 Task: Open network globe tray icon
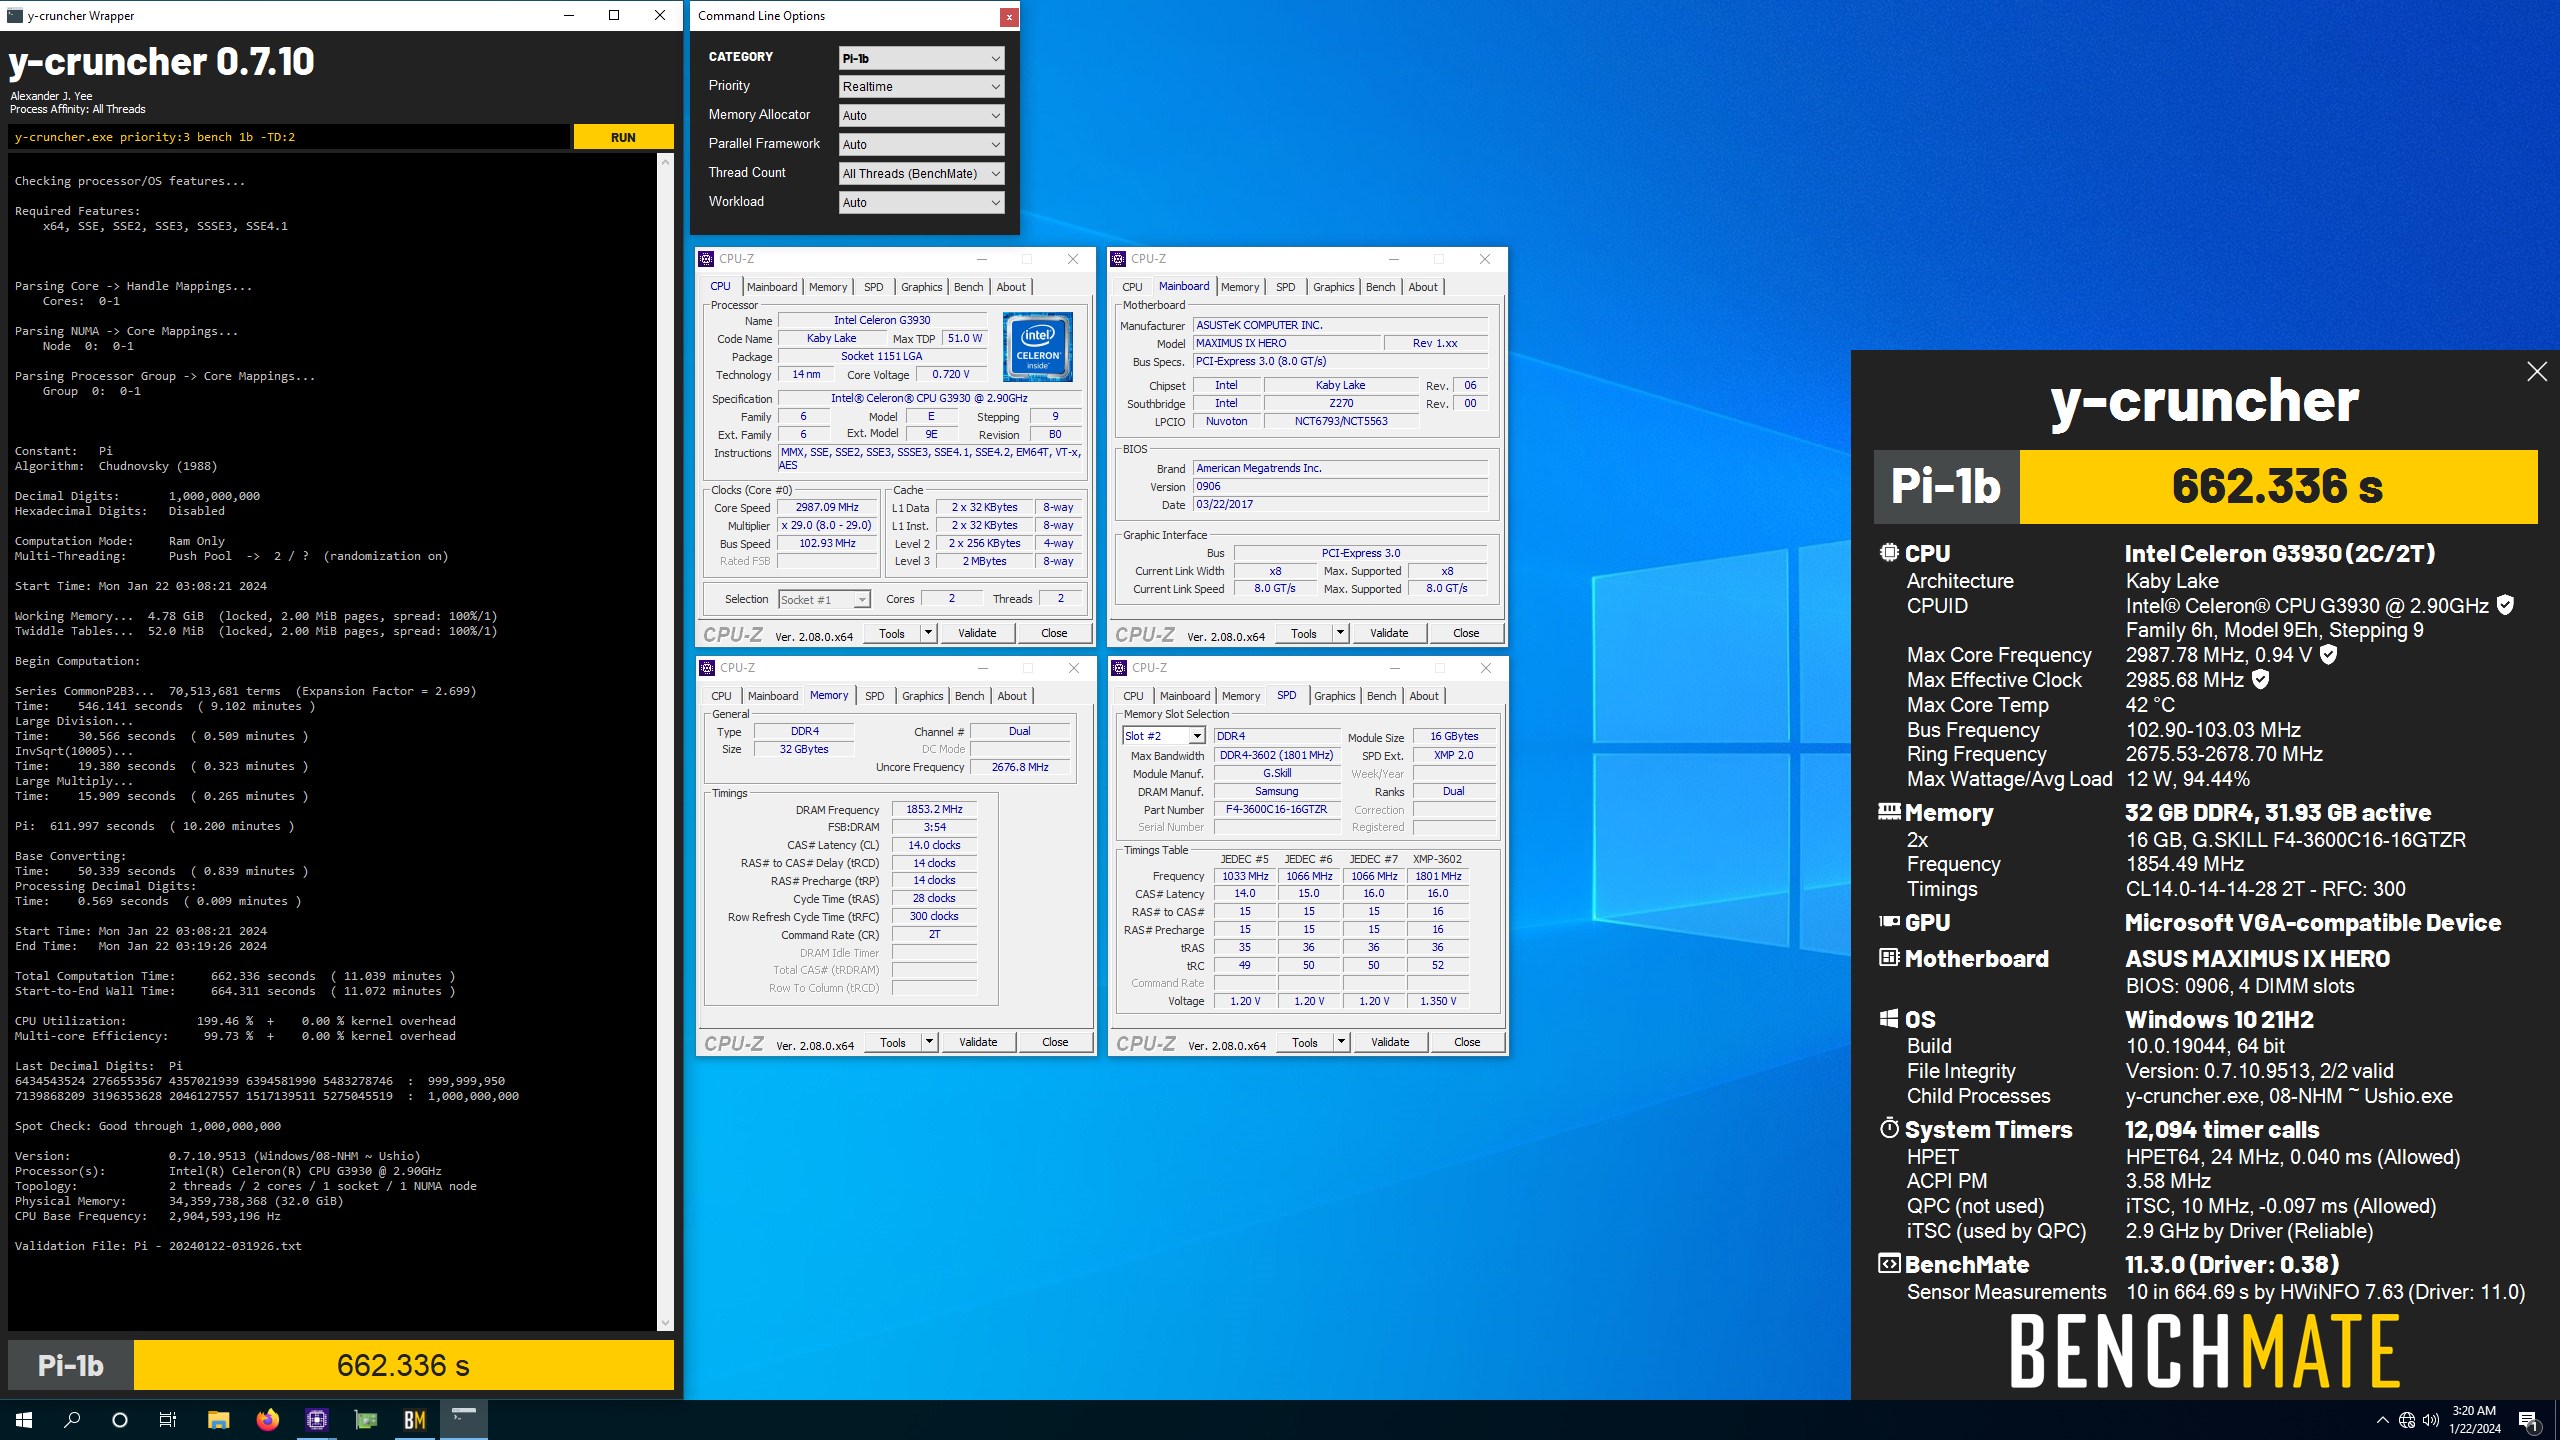point(2407,1420)
